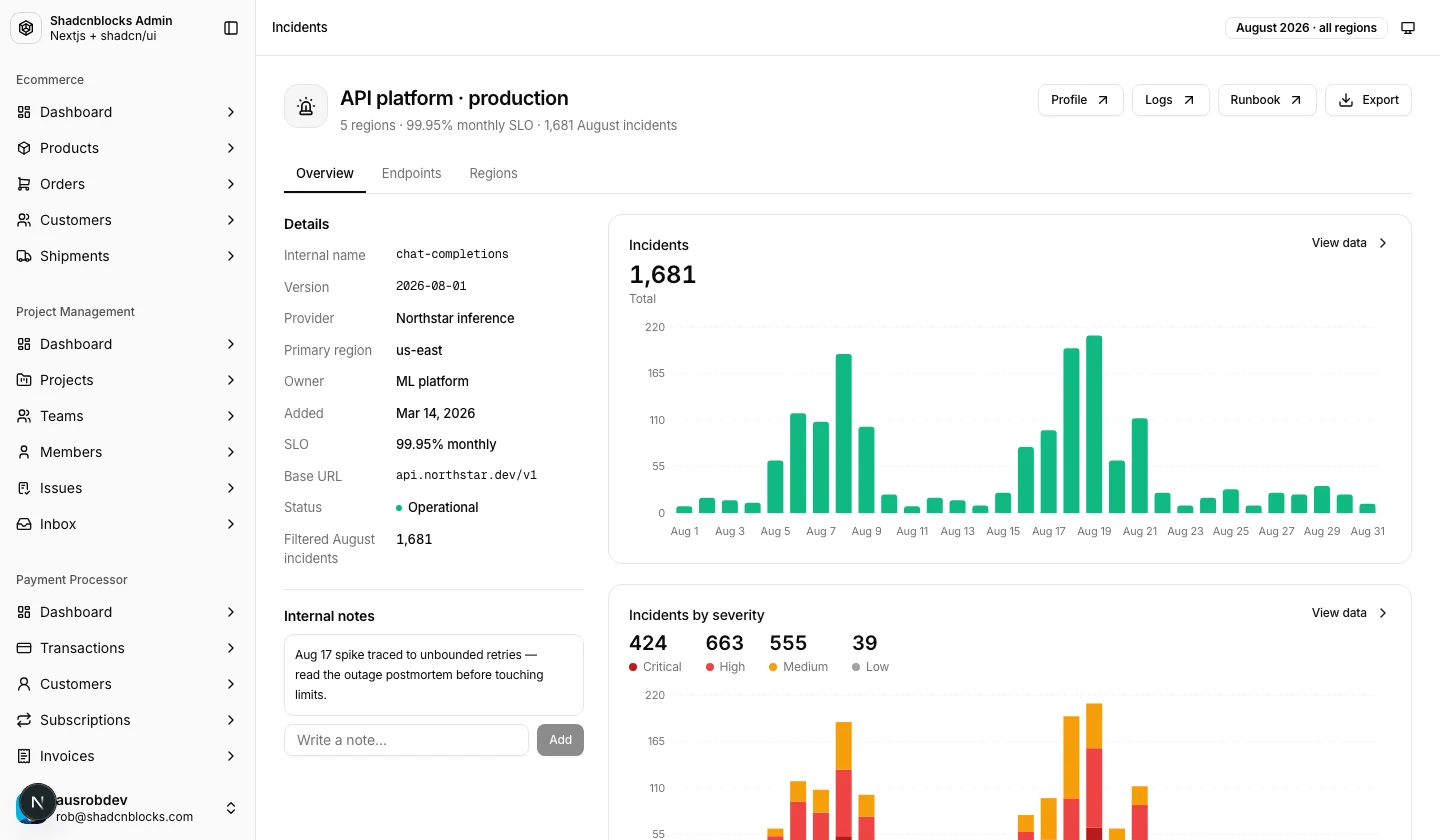Open View data for Incidents by severity
The height and width of the screenshot is (840, 1440).
click(1351, 613)
